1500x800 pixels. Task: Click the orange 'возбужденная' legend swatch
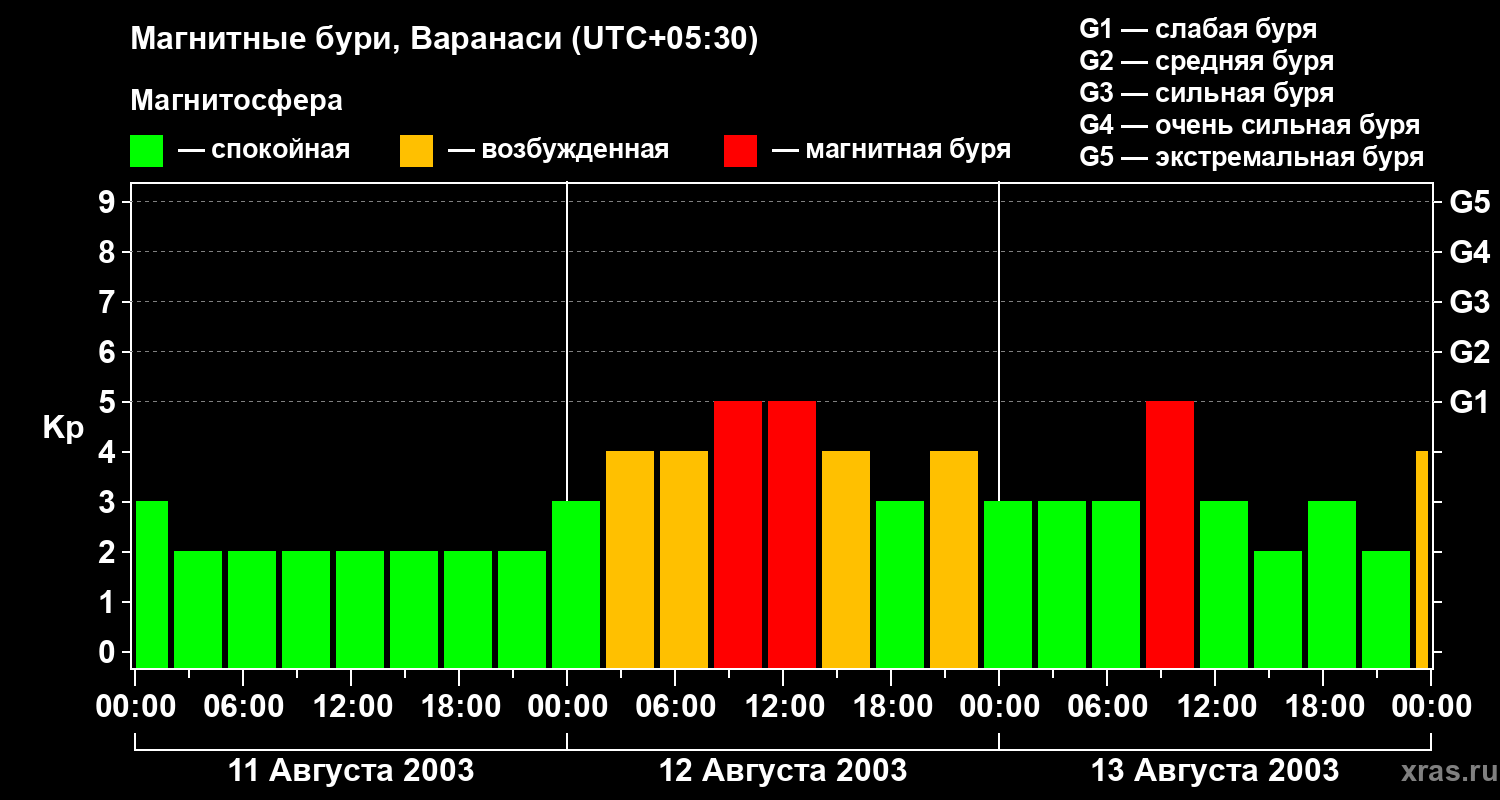click(416, 150)
